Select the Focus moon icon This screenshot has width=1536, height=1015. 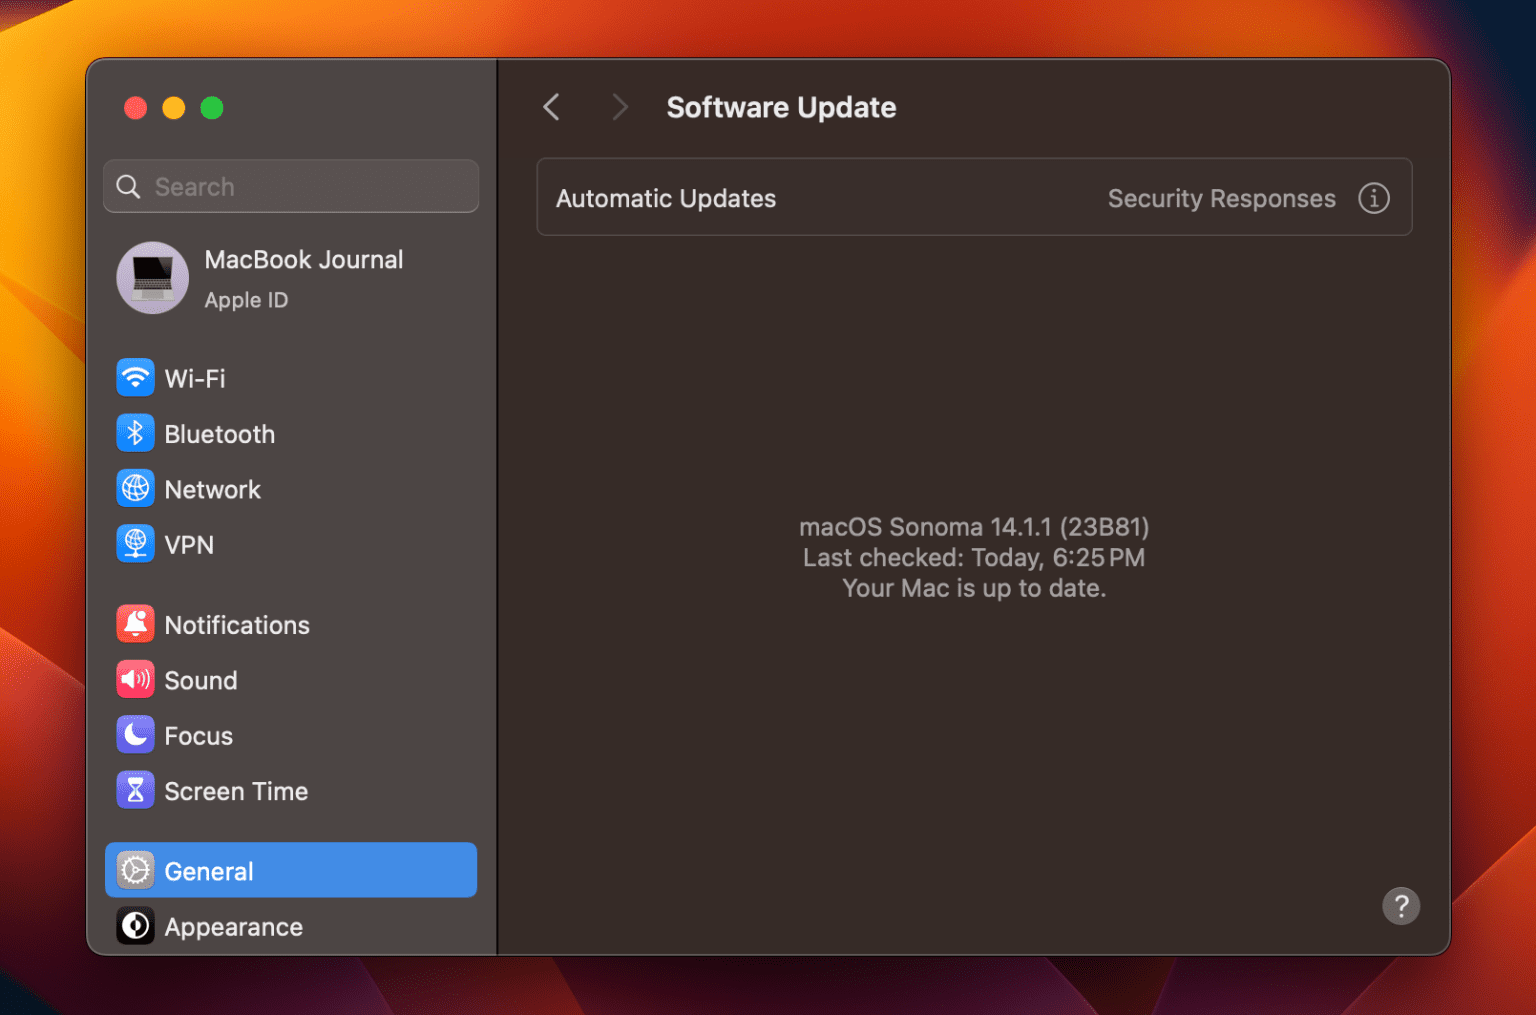coord(135,734)
